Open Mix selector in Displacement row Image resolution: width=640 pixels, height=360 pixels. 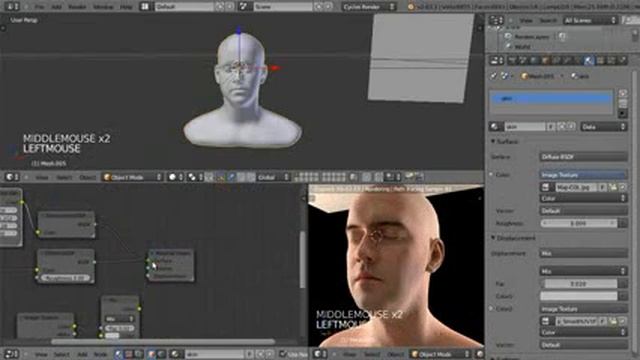coord(584,253)
